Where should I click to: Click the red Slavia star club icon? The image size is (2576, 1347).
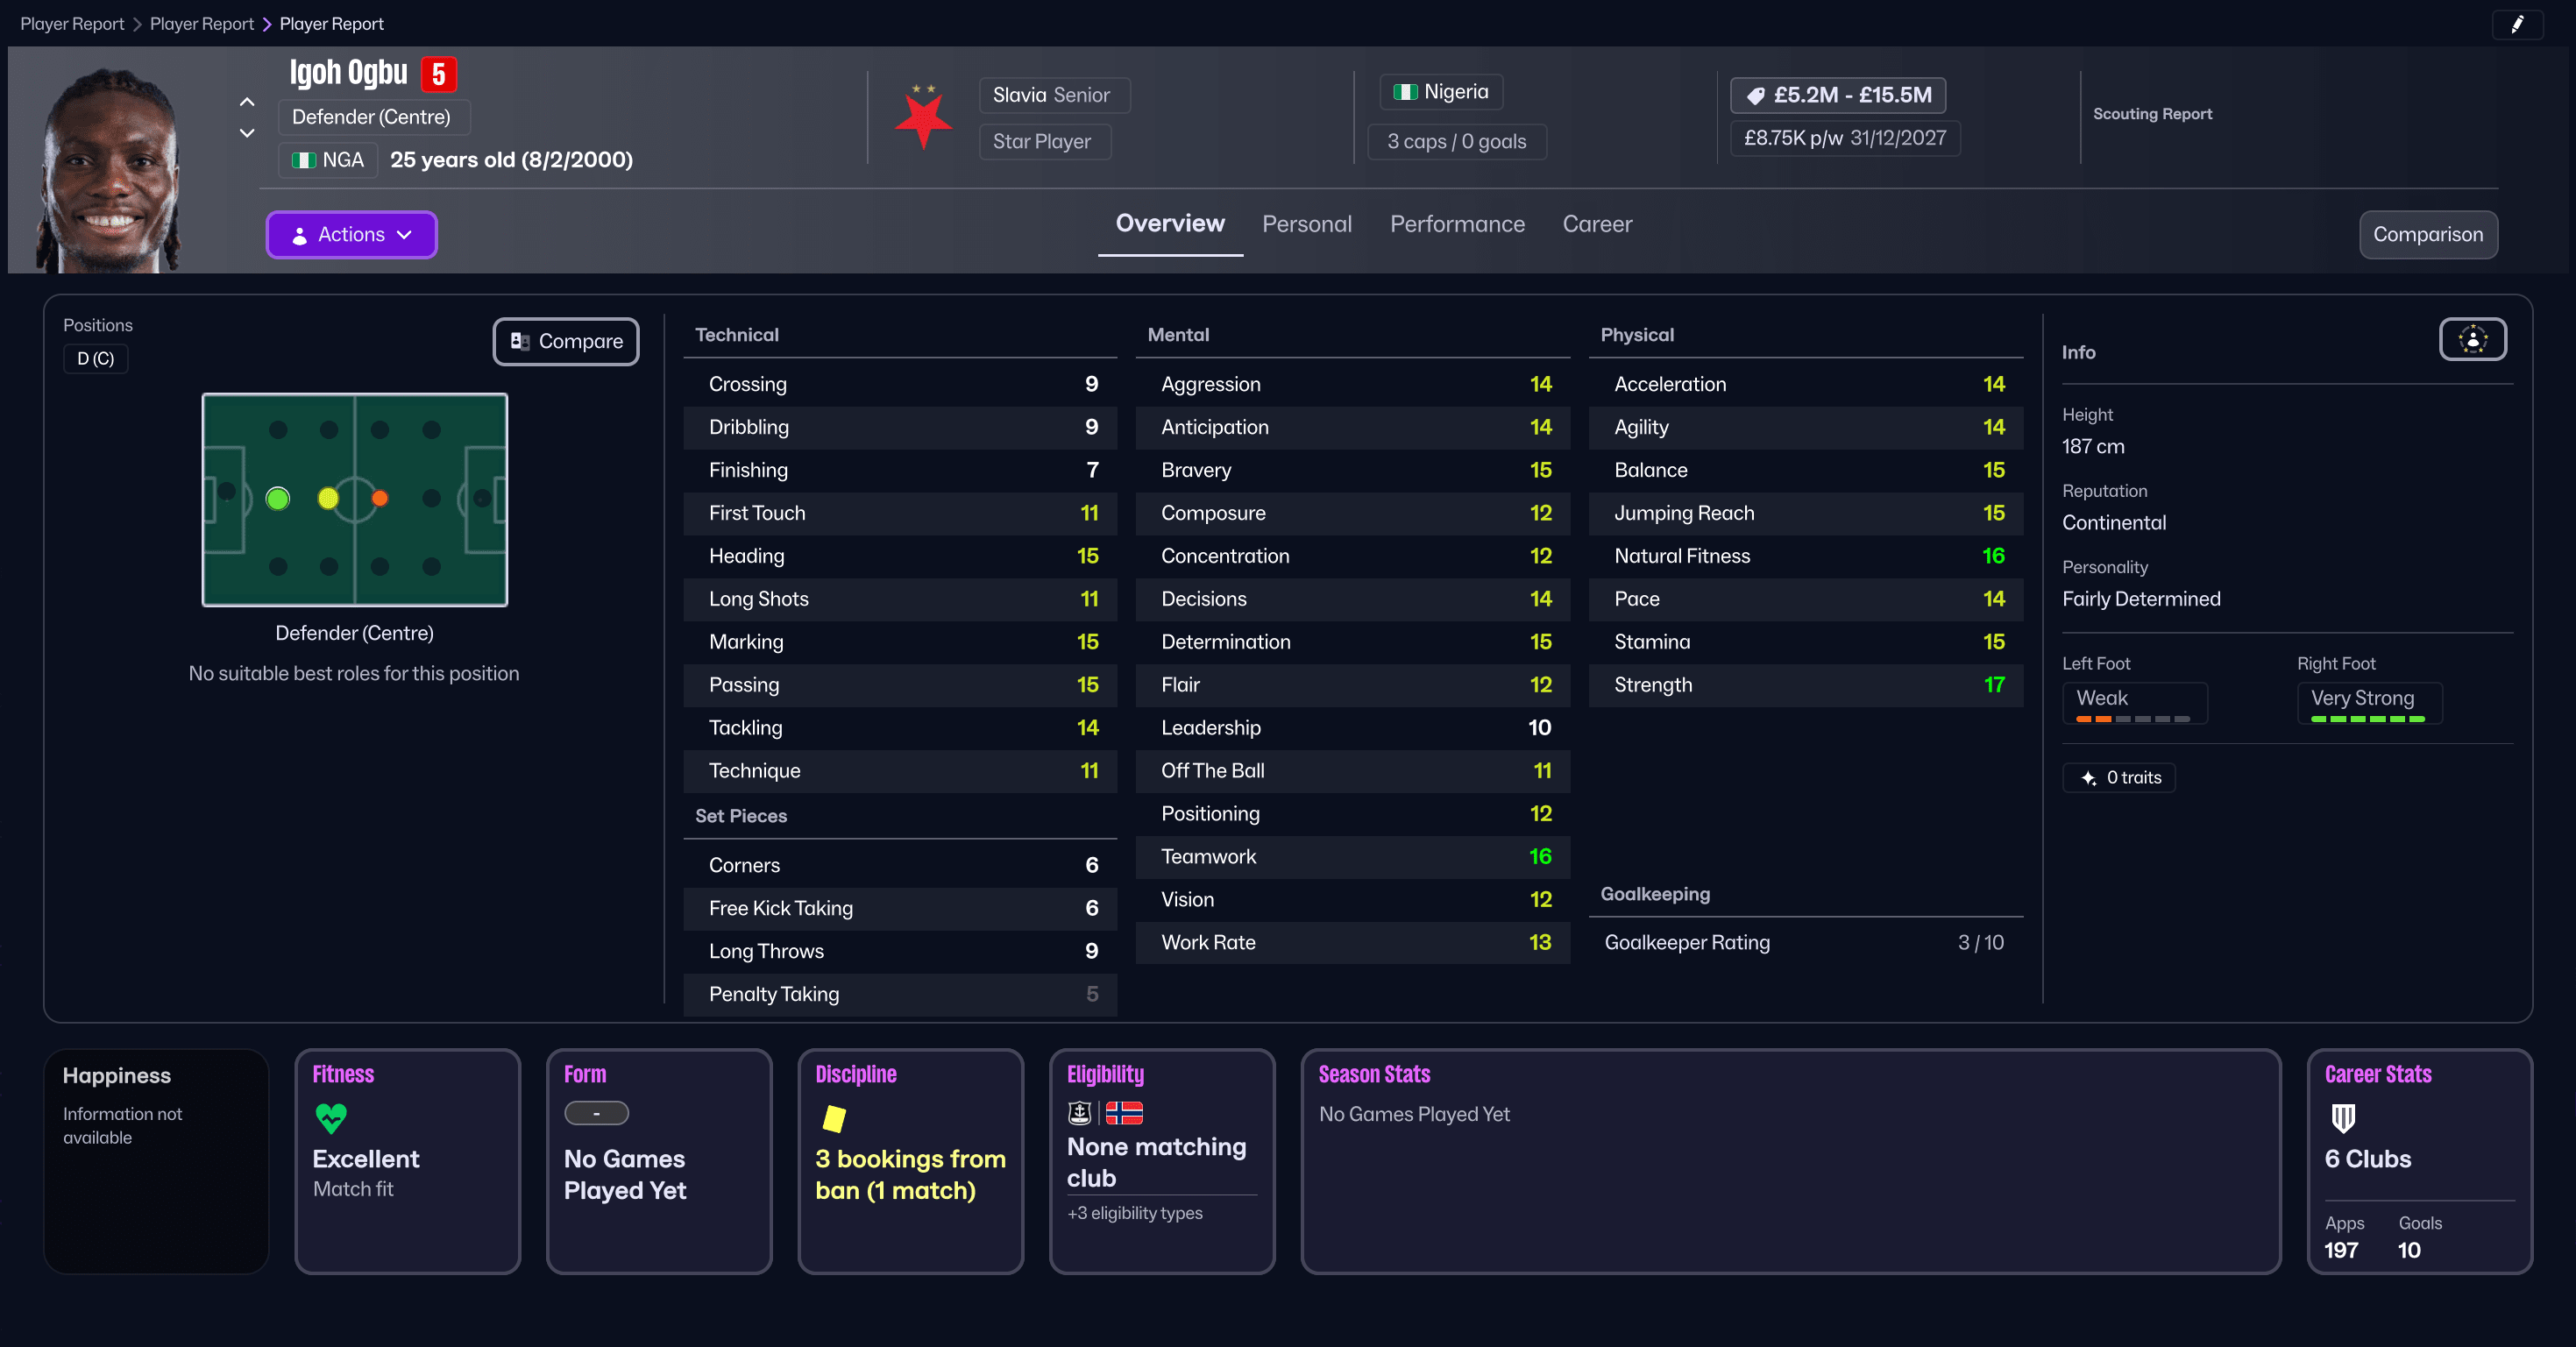(x=922, y=117)
